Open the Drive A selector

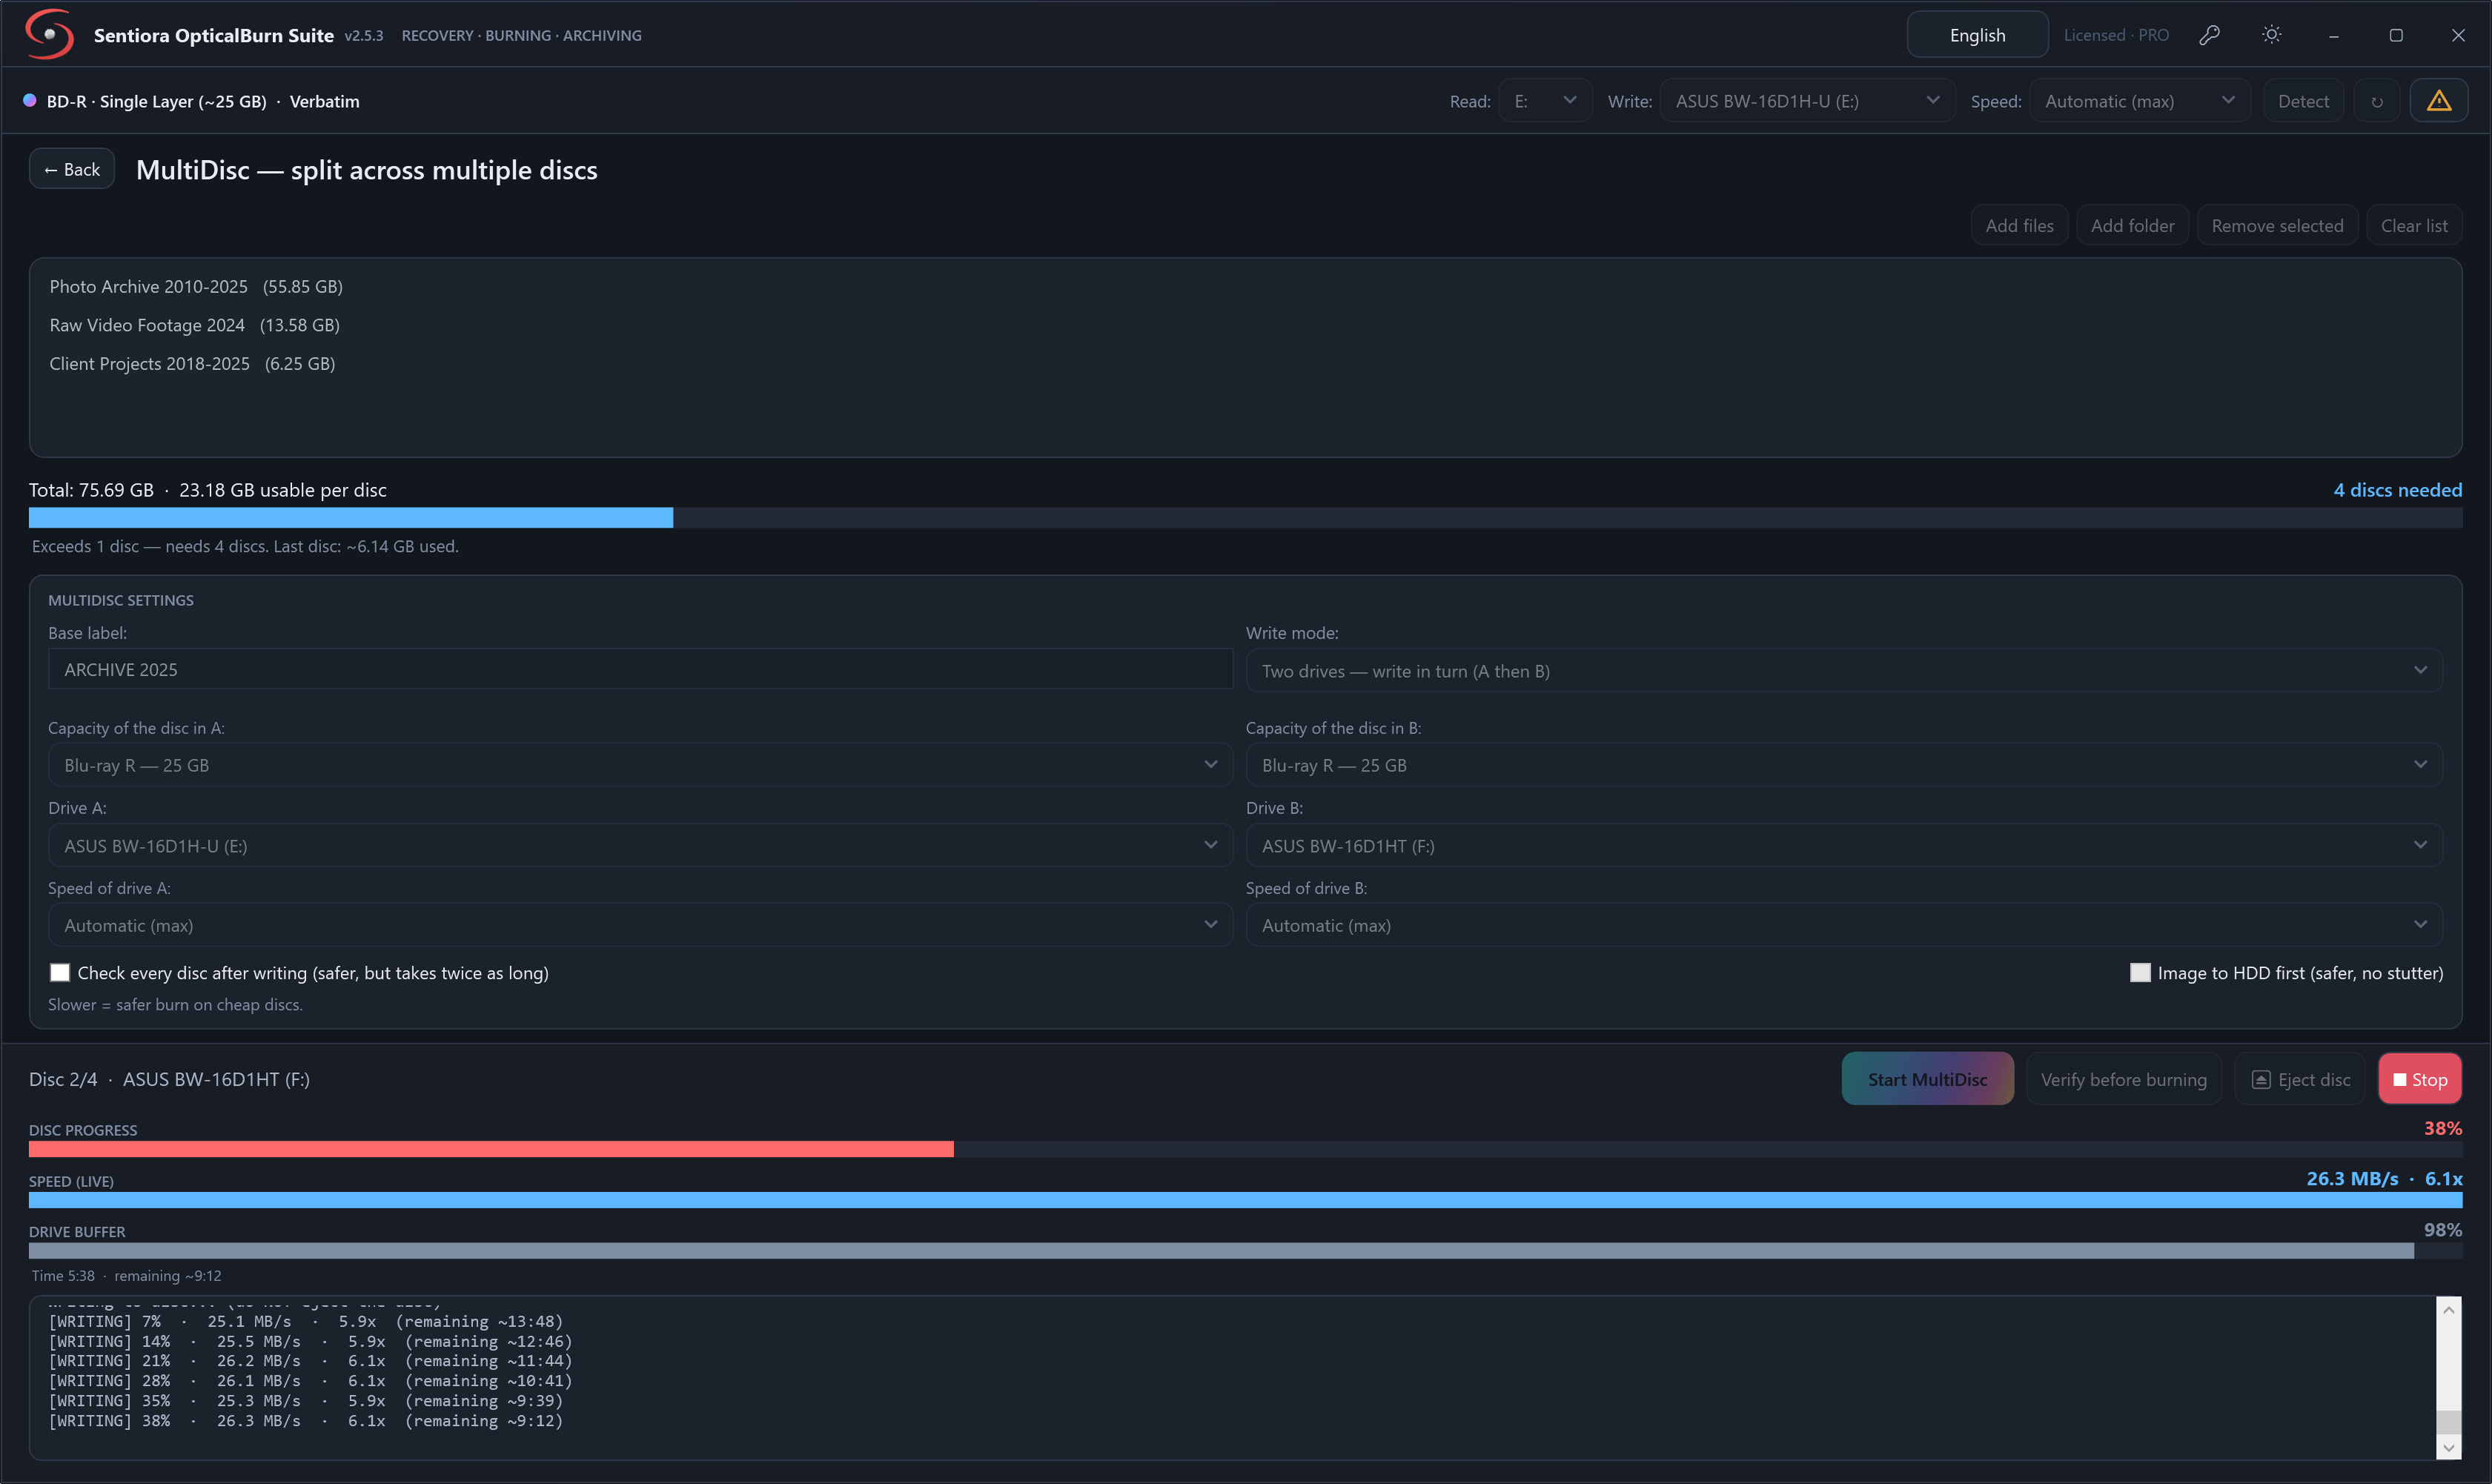coord(640,846)
